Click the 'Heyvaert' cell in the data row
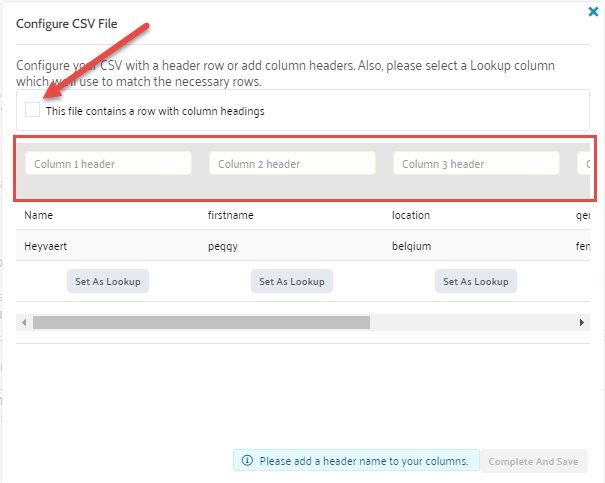Image resolution: width=605 pixels, height=483 pixels. point(47,245)
